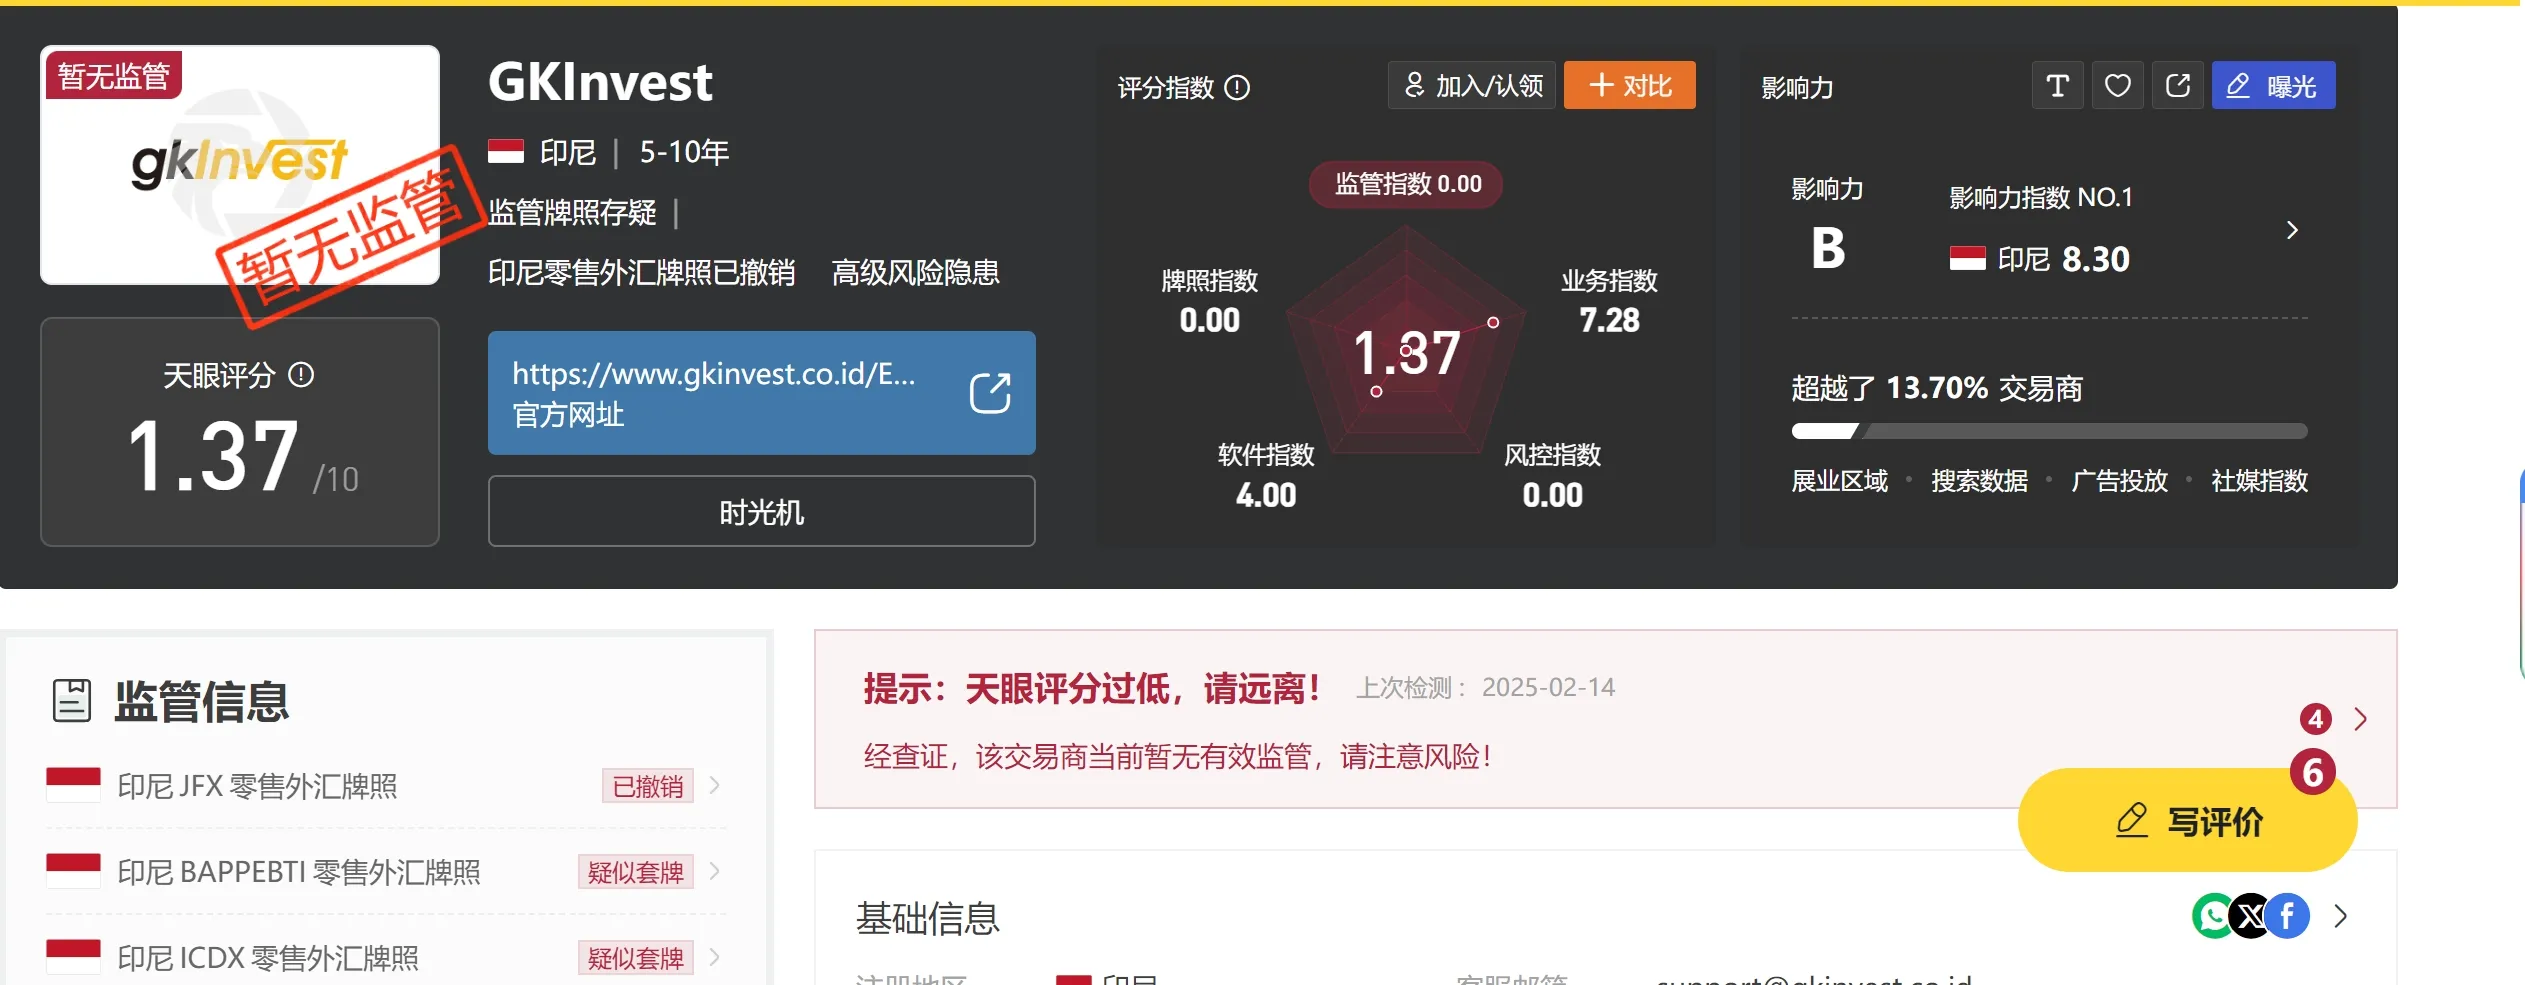Click the 基础信息 section heading

point(928,918)
